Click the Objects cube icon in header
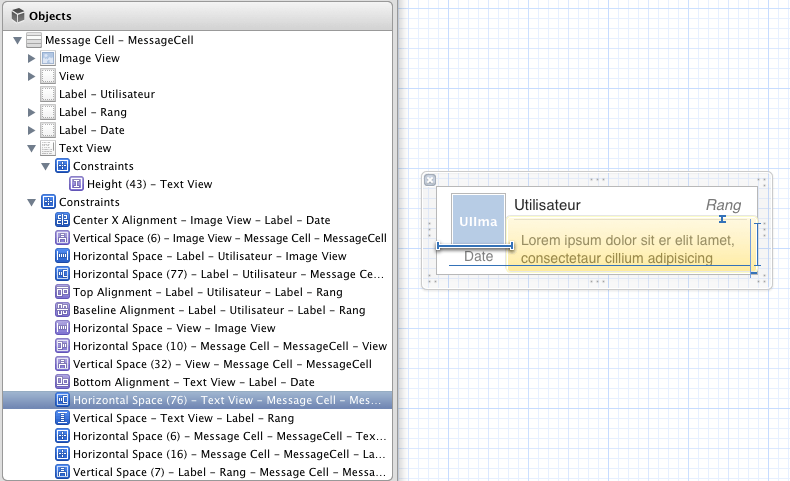790x481 pixels. [x=17, y=16]
